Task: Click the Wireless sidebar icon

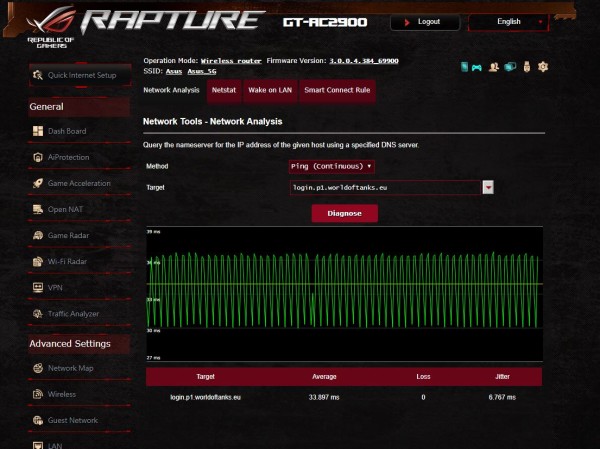Action: click(x=38, y=394)
